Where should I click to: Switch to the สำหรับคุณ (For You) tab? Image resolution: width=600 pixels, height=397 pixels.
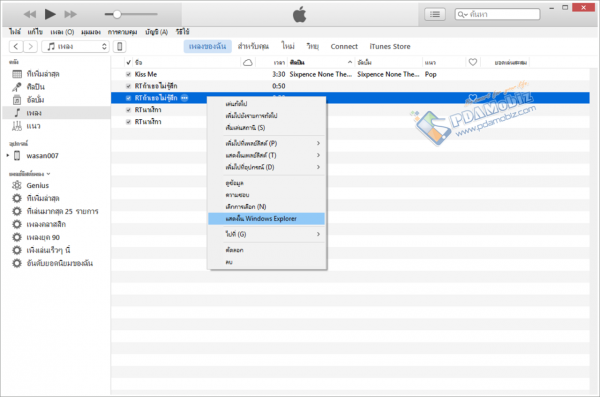tap(253, 46)
